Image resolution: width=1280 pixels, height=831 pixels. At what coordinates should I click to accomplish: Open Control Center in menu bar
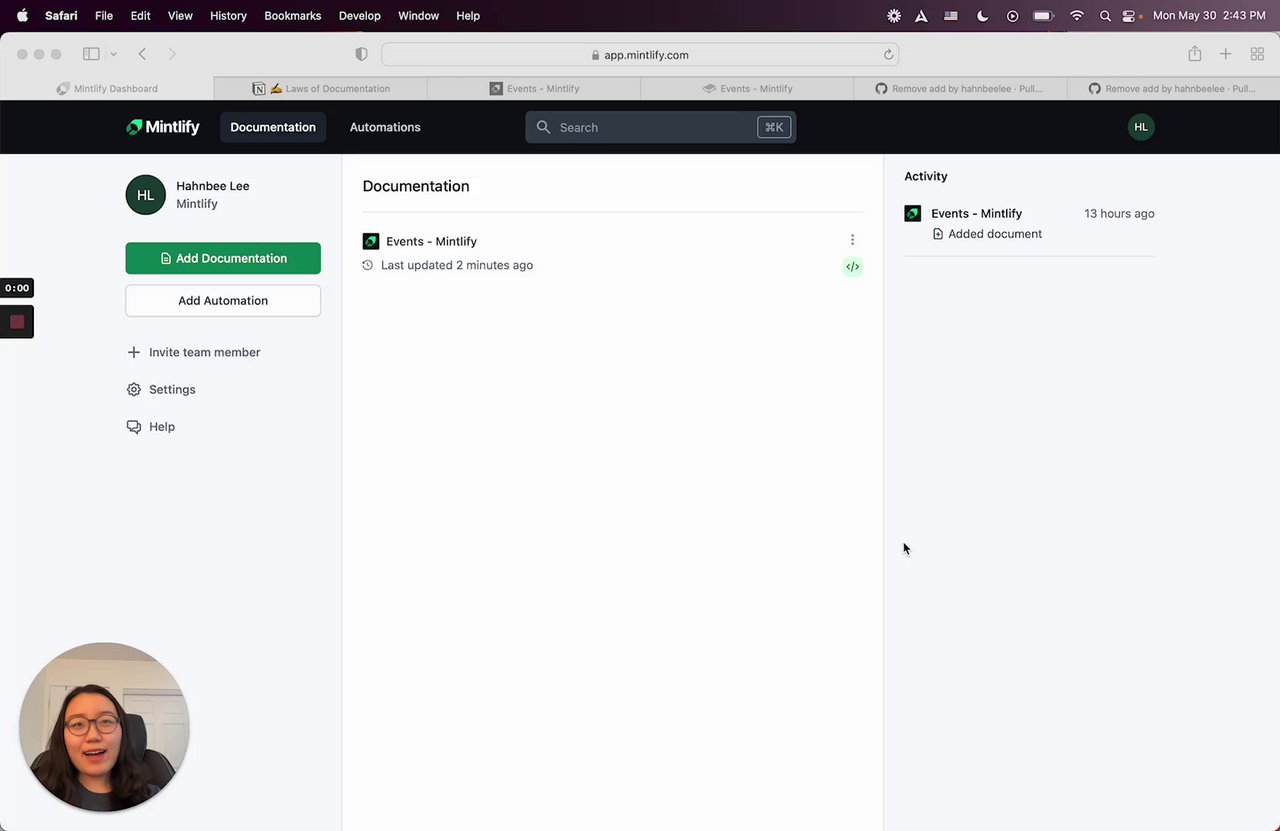pos(1130,16)
